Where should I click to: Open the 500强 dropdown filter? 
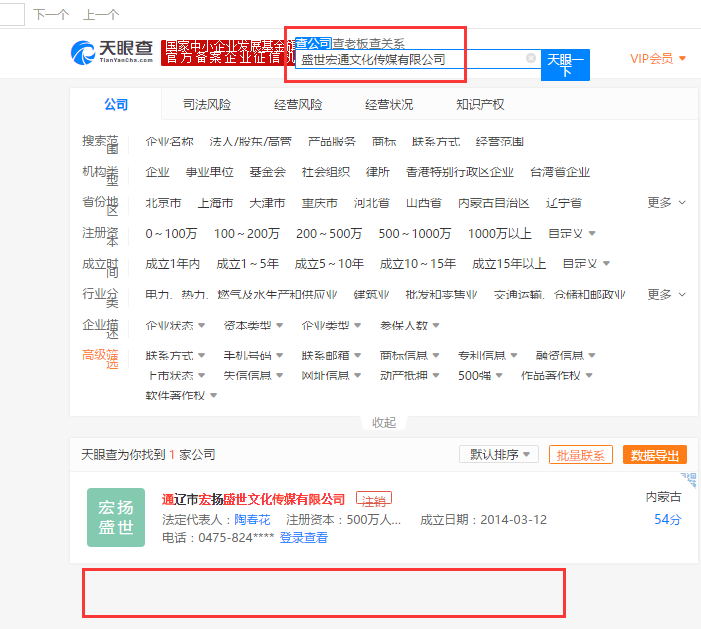(480, 376)
